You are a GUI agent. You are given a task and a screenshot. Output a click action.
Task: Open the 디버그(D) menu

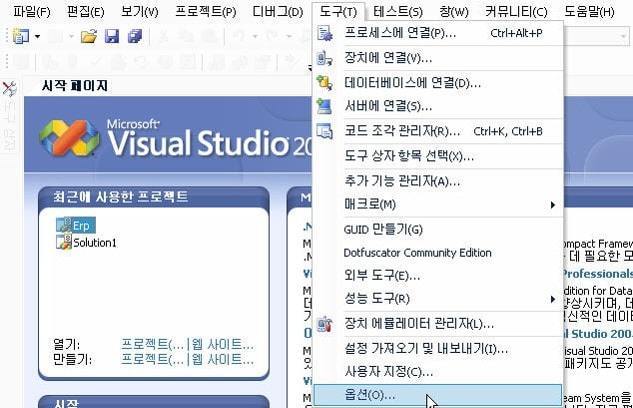278,11
